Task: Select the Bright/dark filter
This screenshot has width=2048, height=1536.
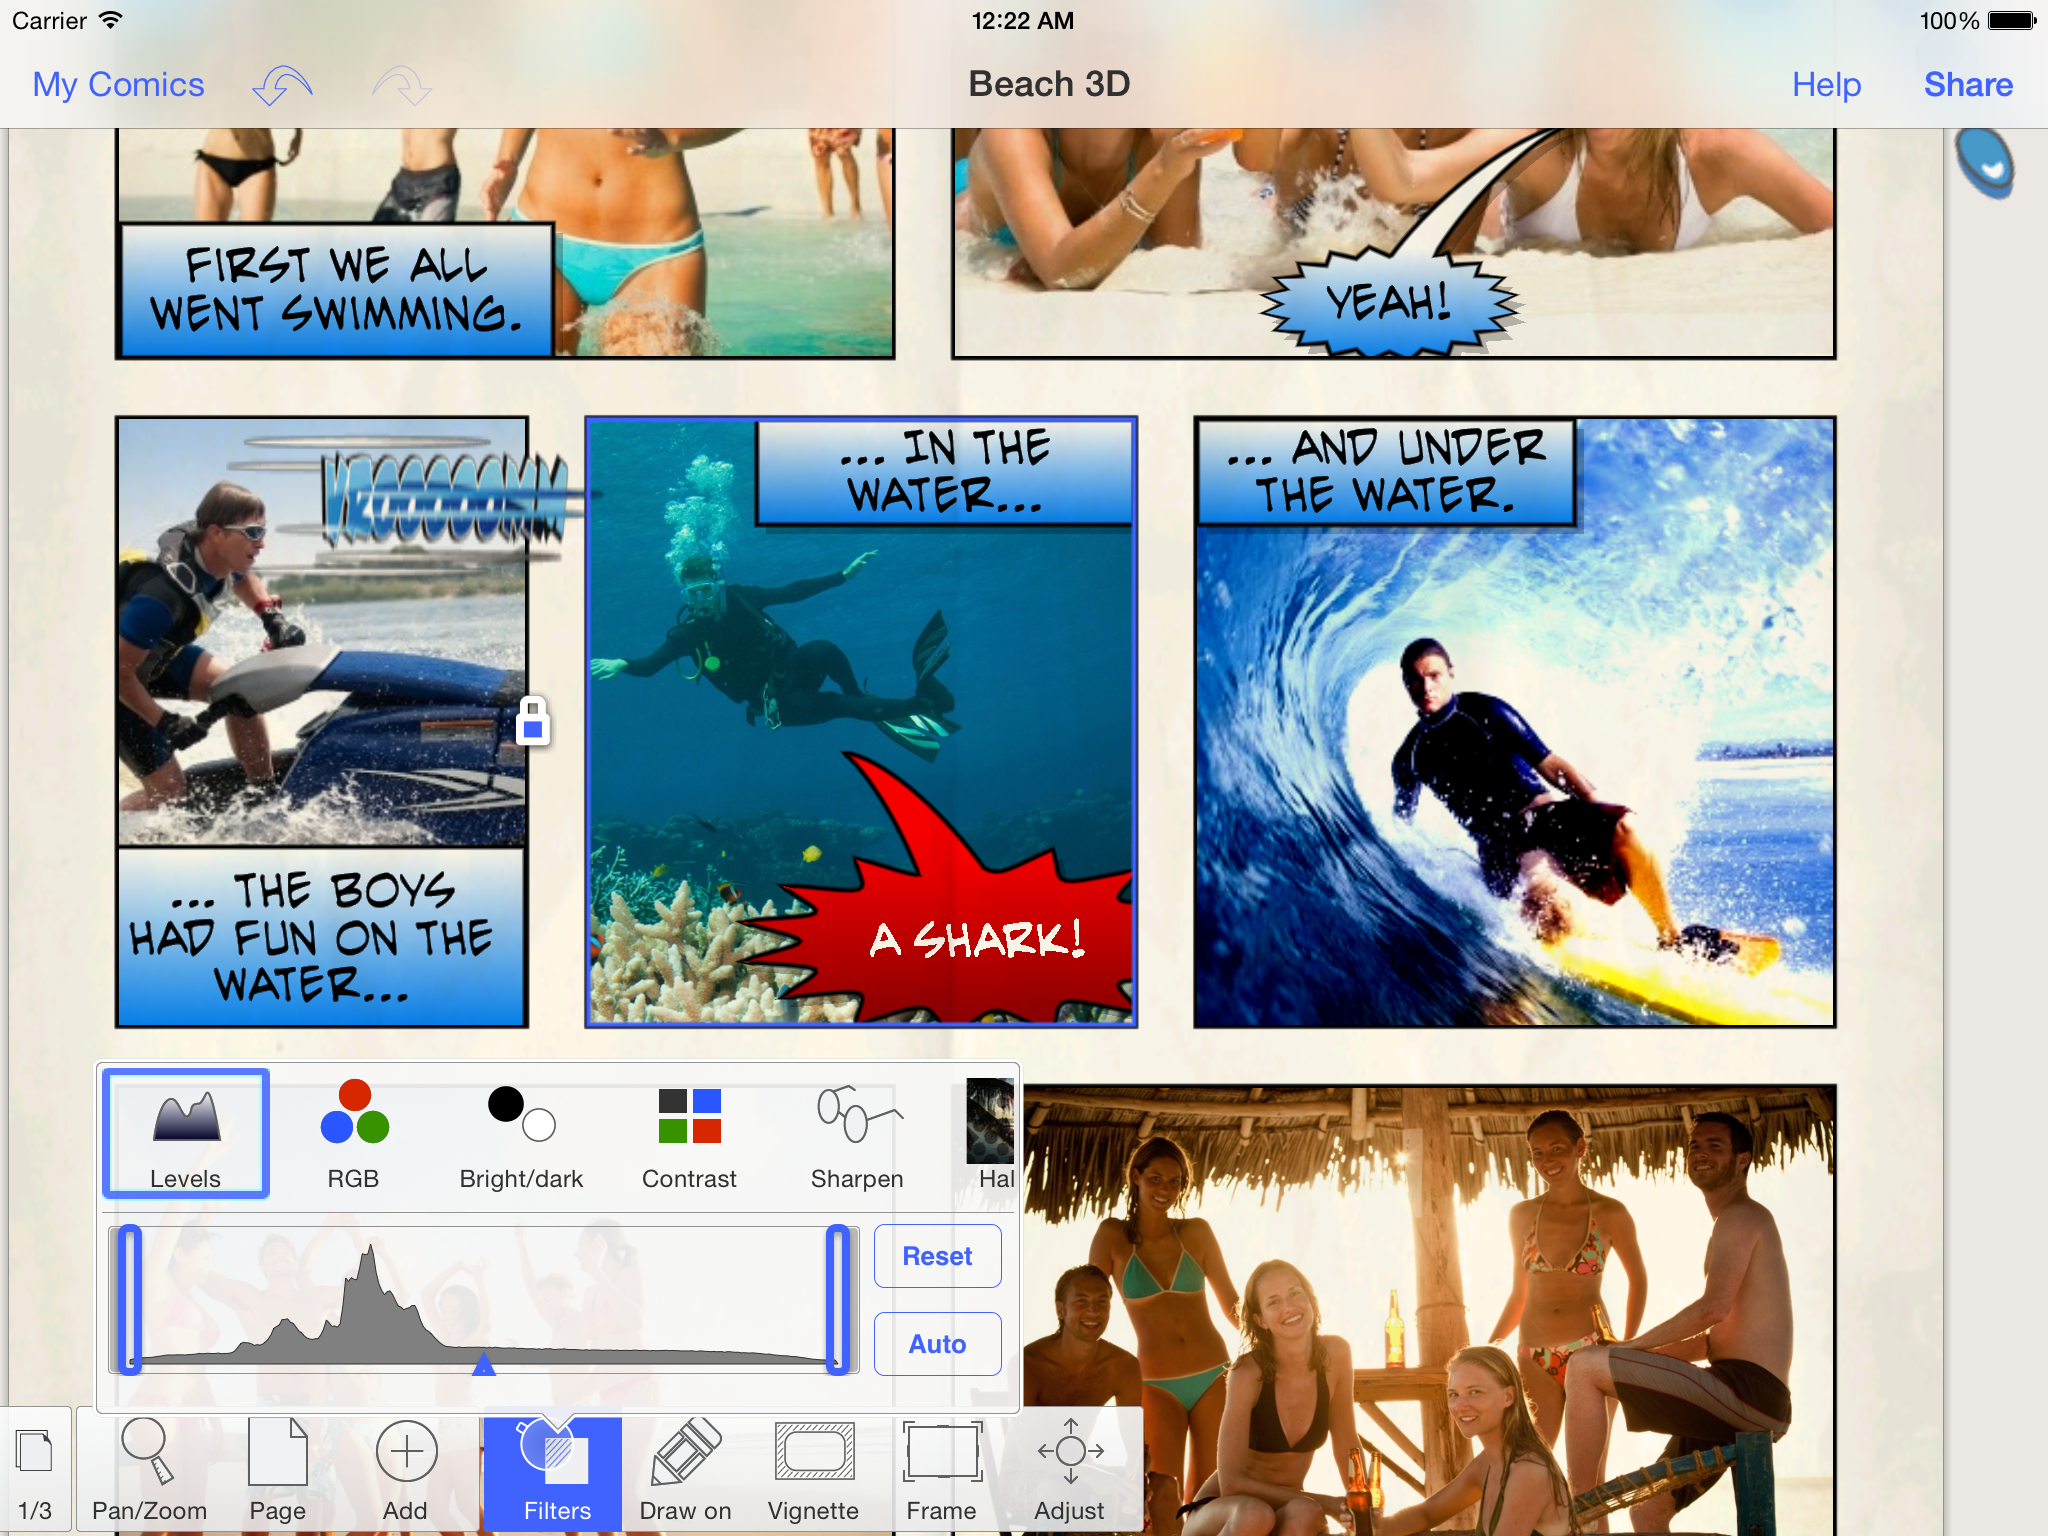Action: click(x=521, y=1134)
